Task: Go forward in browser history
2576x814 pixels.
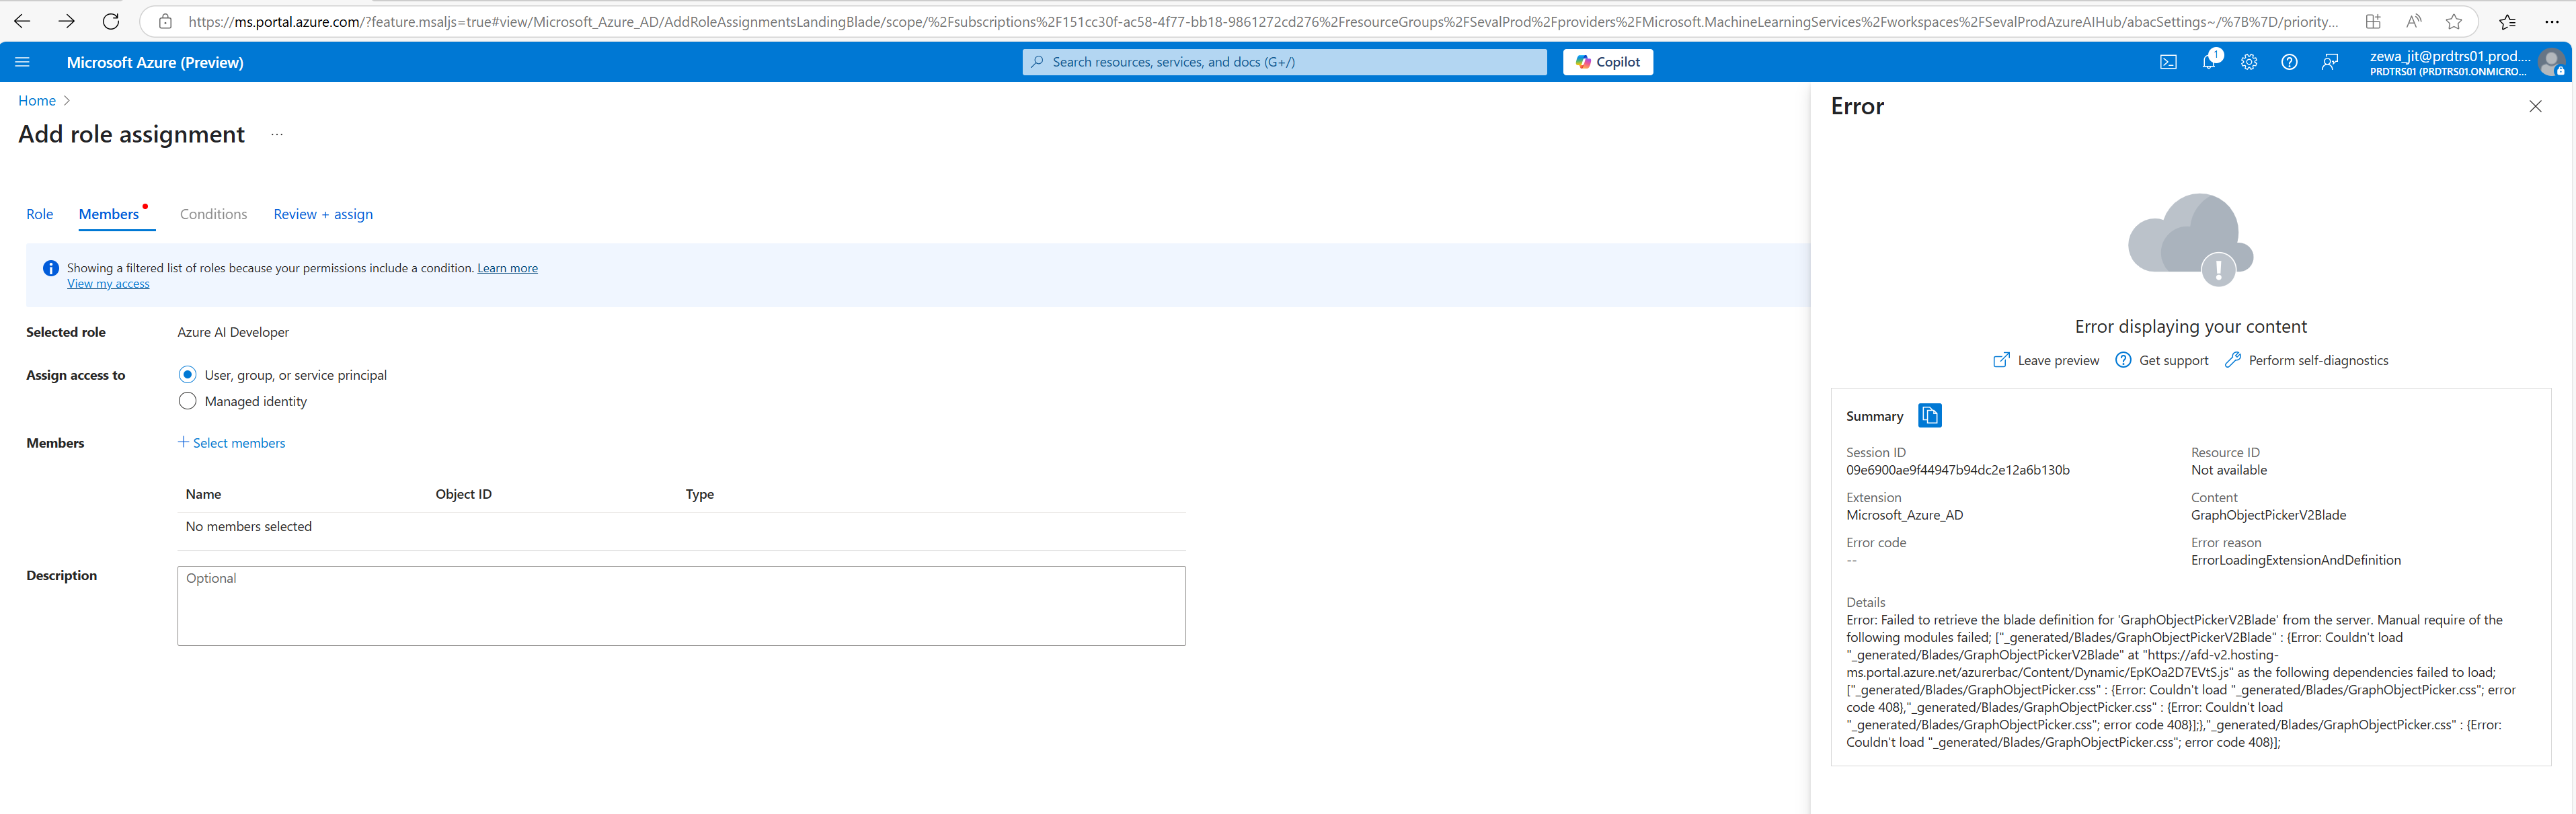Action: (67, 21)
